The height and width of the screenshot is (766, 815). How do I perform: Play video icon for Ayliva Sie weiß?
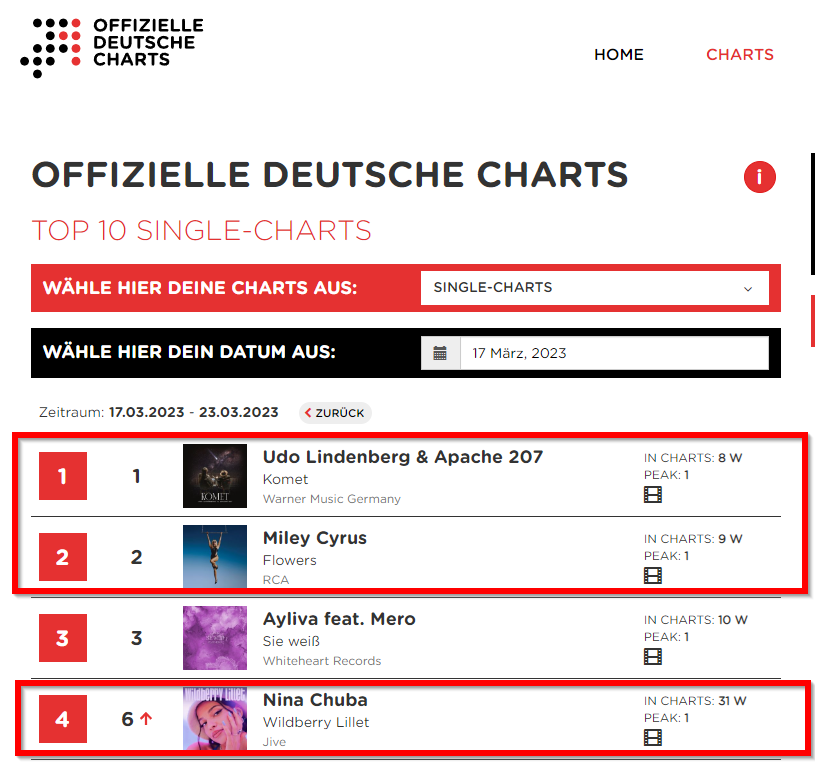653,656
